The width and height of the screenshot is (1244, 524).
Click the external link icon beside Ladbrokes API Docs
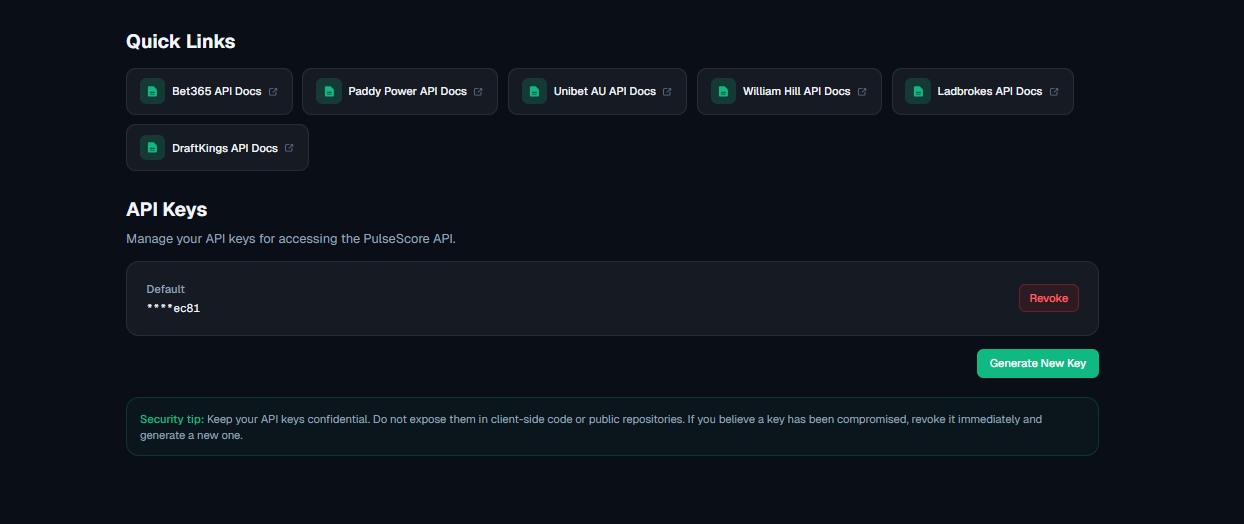click(1054, 92)
